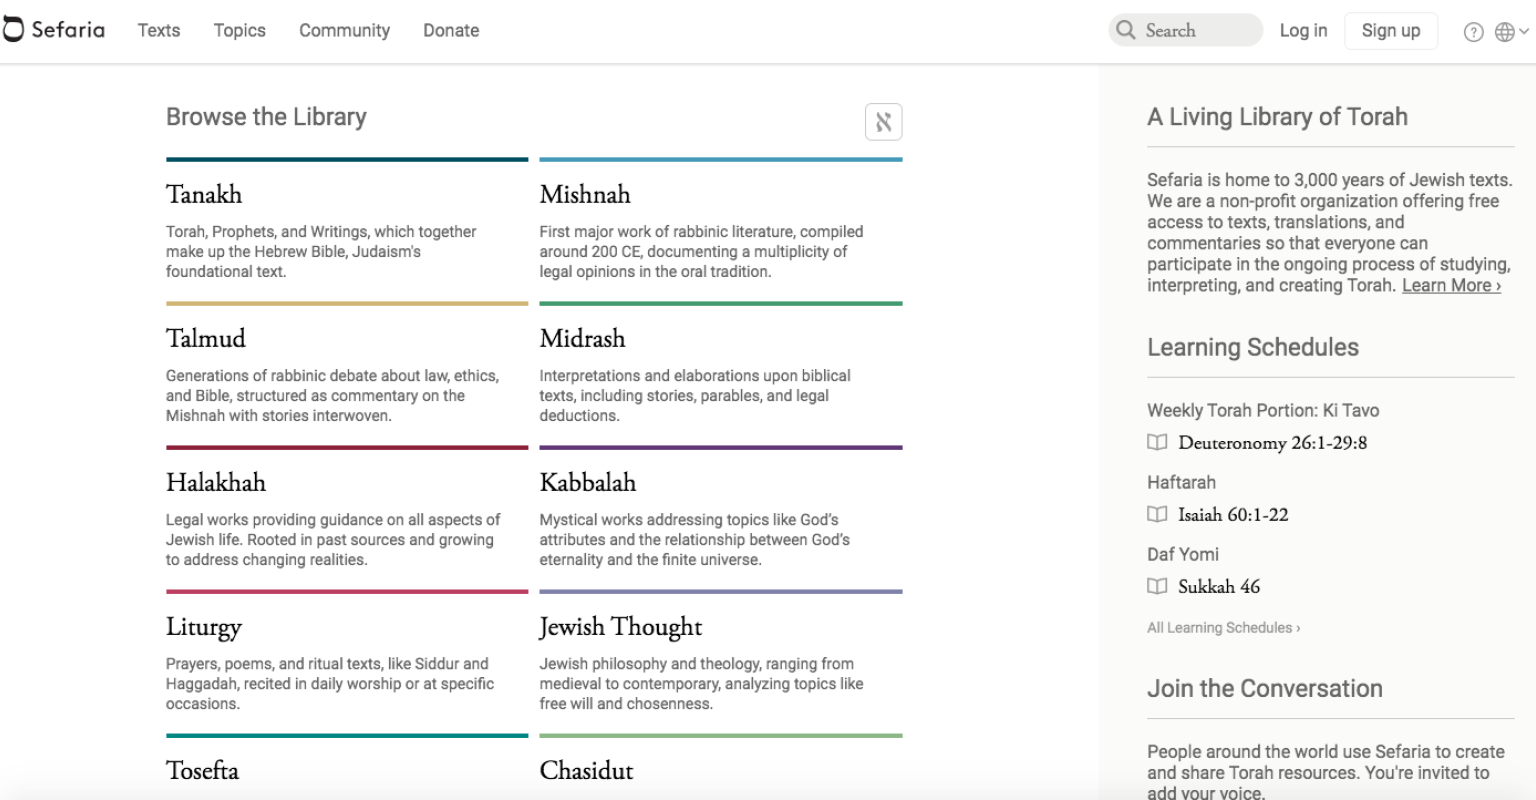This screenshot has width=1536, height=800.
Task: Open the help question mark icon
Action: tap(1473, 32)
